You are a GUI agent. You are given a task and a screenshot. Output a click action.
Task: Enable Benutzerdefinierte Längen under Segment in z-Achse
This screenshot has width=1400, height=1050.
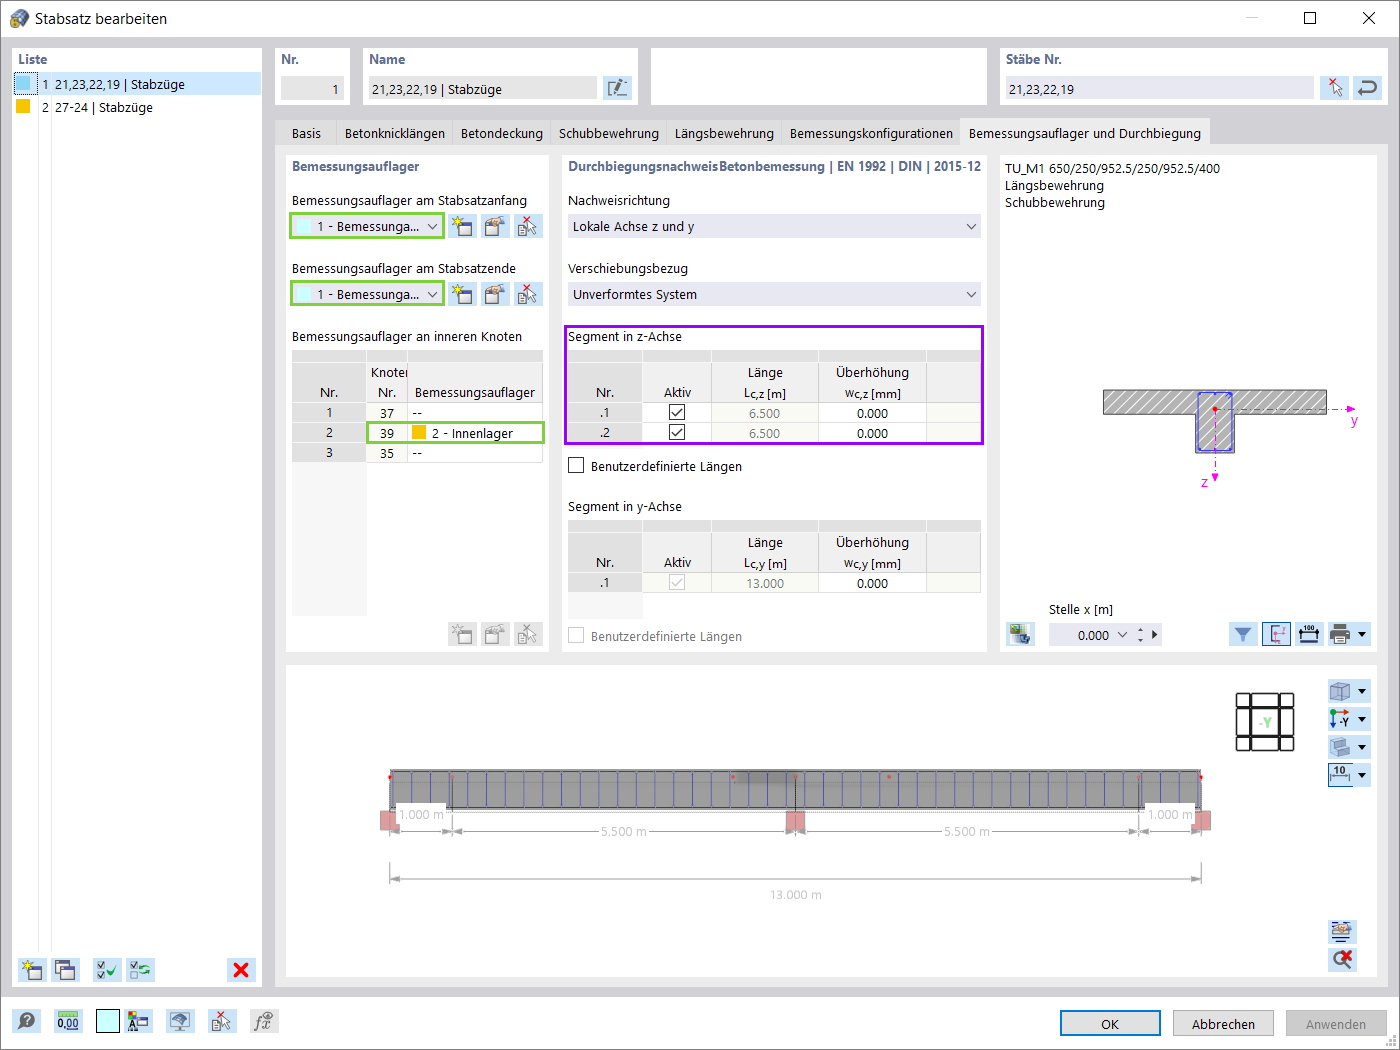tap(576, 465)
